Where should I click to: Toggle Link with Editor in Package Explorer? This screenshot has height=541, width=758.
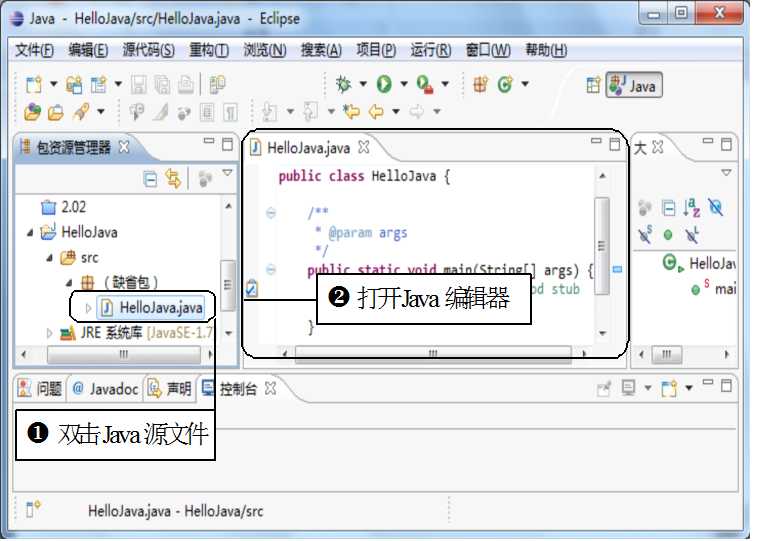click(173, 179)
